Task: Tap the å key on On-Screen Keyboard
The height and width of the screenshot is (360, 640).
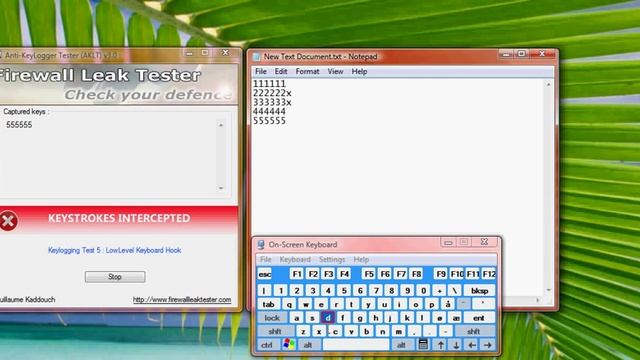Action: pyautogui.click(x=448, y=304)
